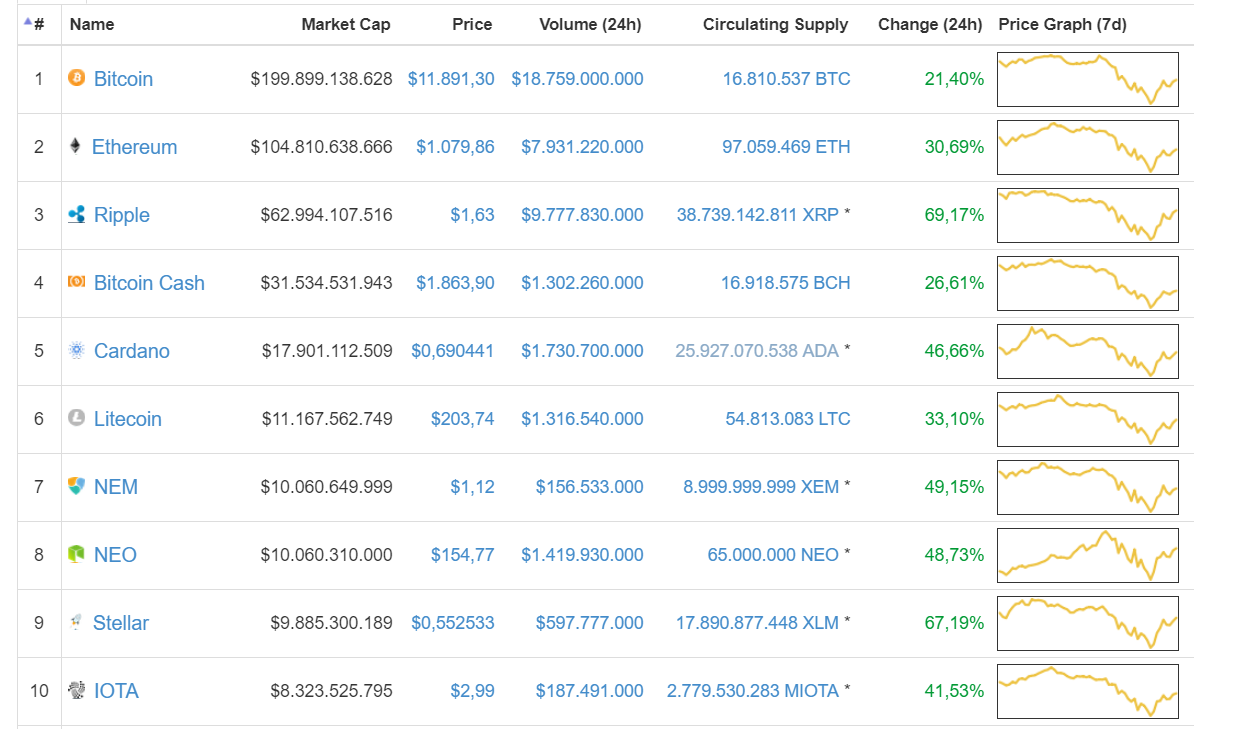Sort by the Change (24h) column header

pyautogui.click(x=930, y=23)
